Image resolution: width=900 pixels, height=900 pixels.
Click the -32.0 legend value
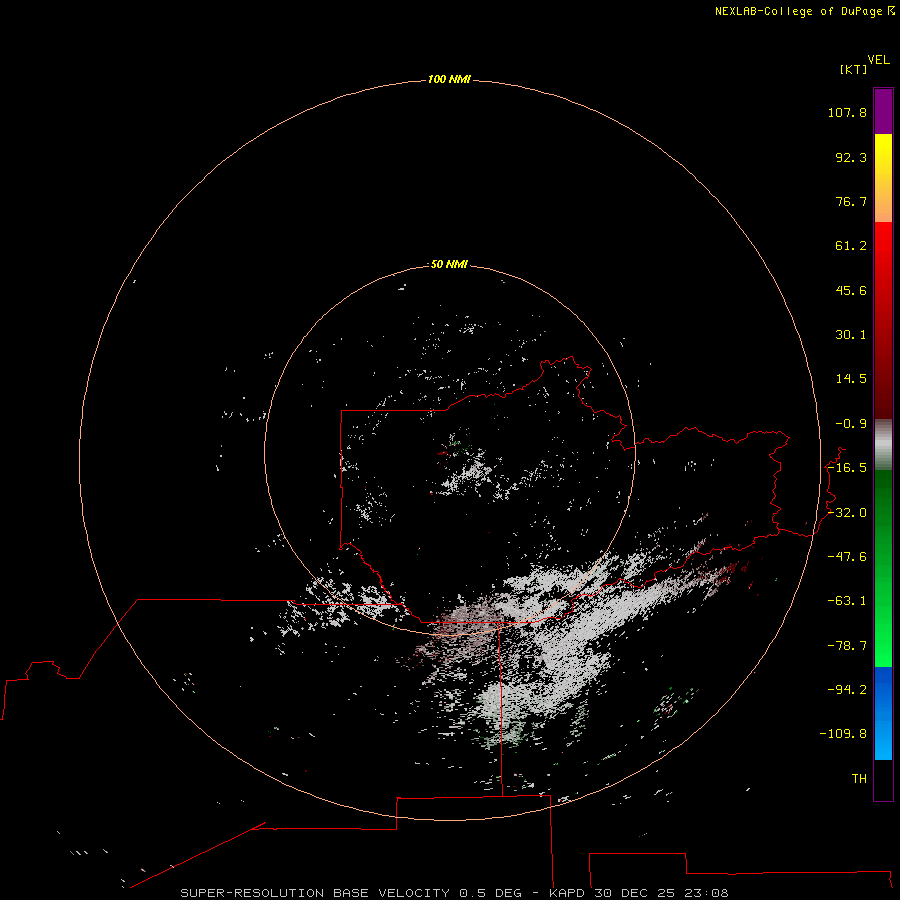[x=847, y=513]
